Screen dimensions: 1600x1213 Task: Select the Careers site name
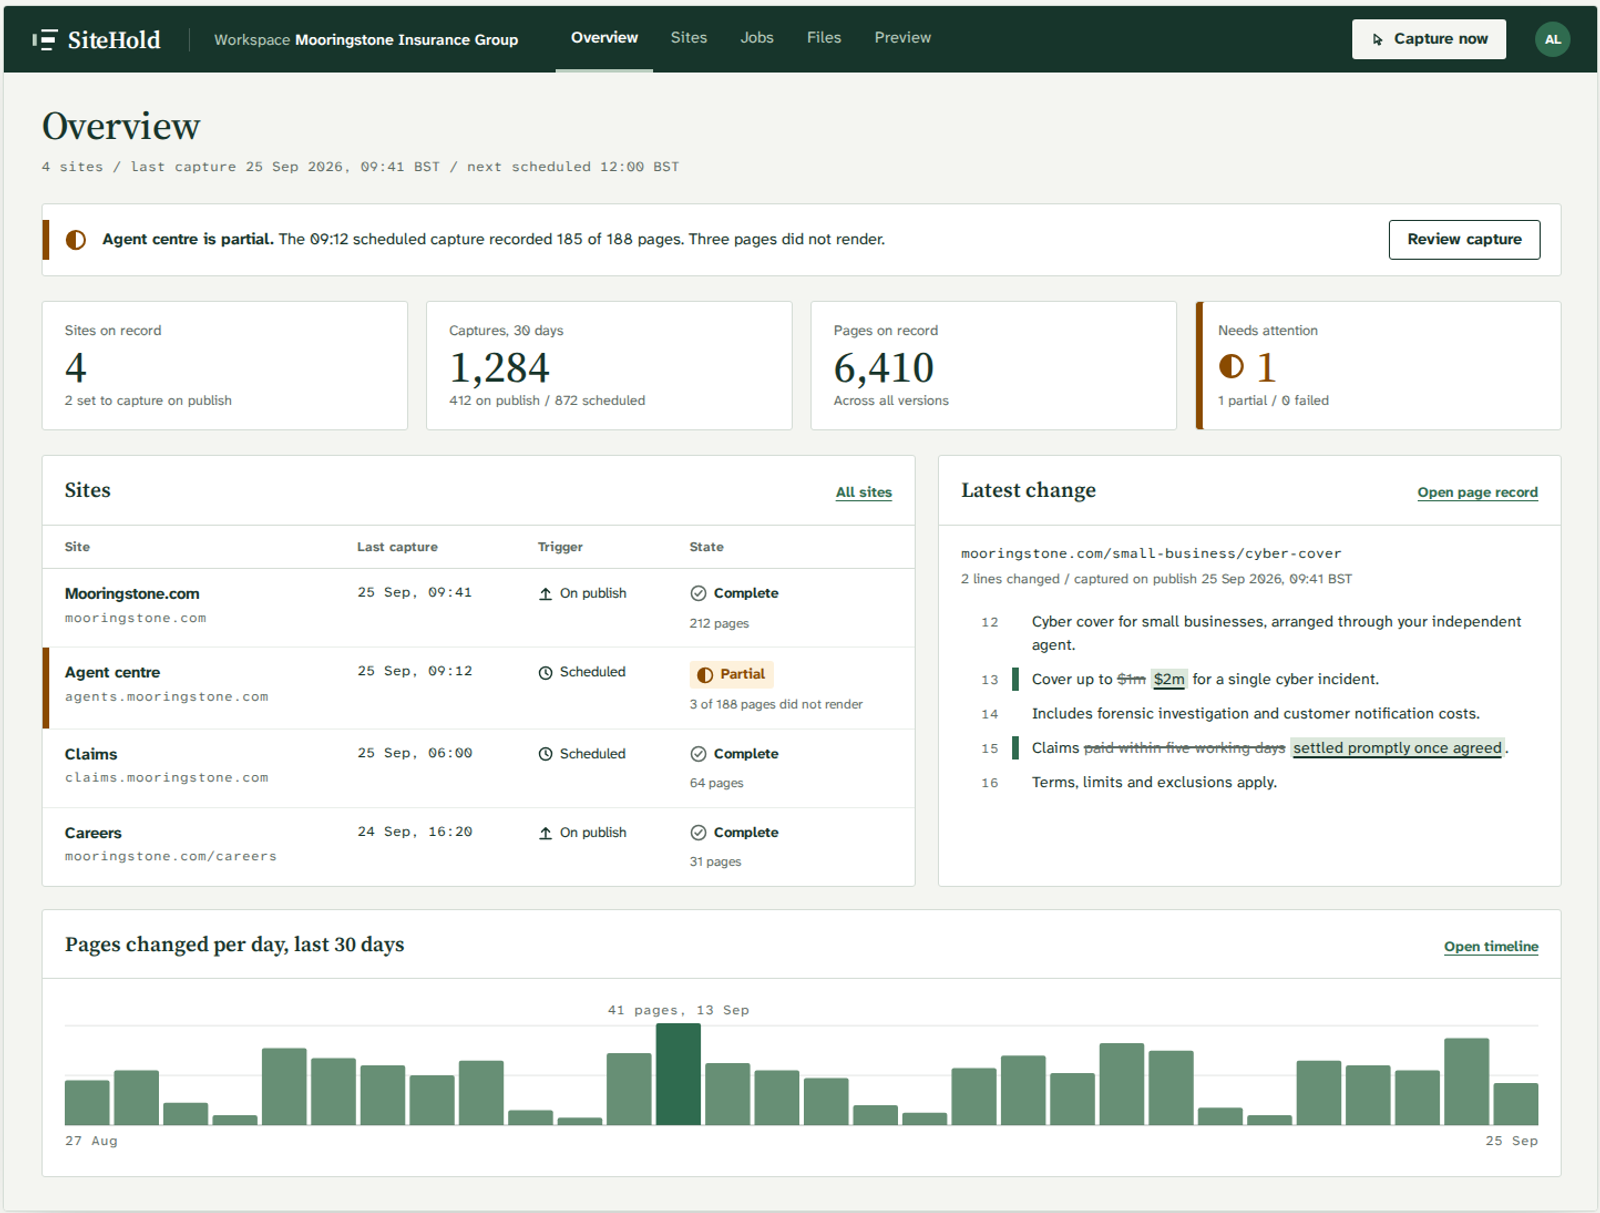(x=93, y=833)
